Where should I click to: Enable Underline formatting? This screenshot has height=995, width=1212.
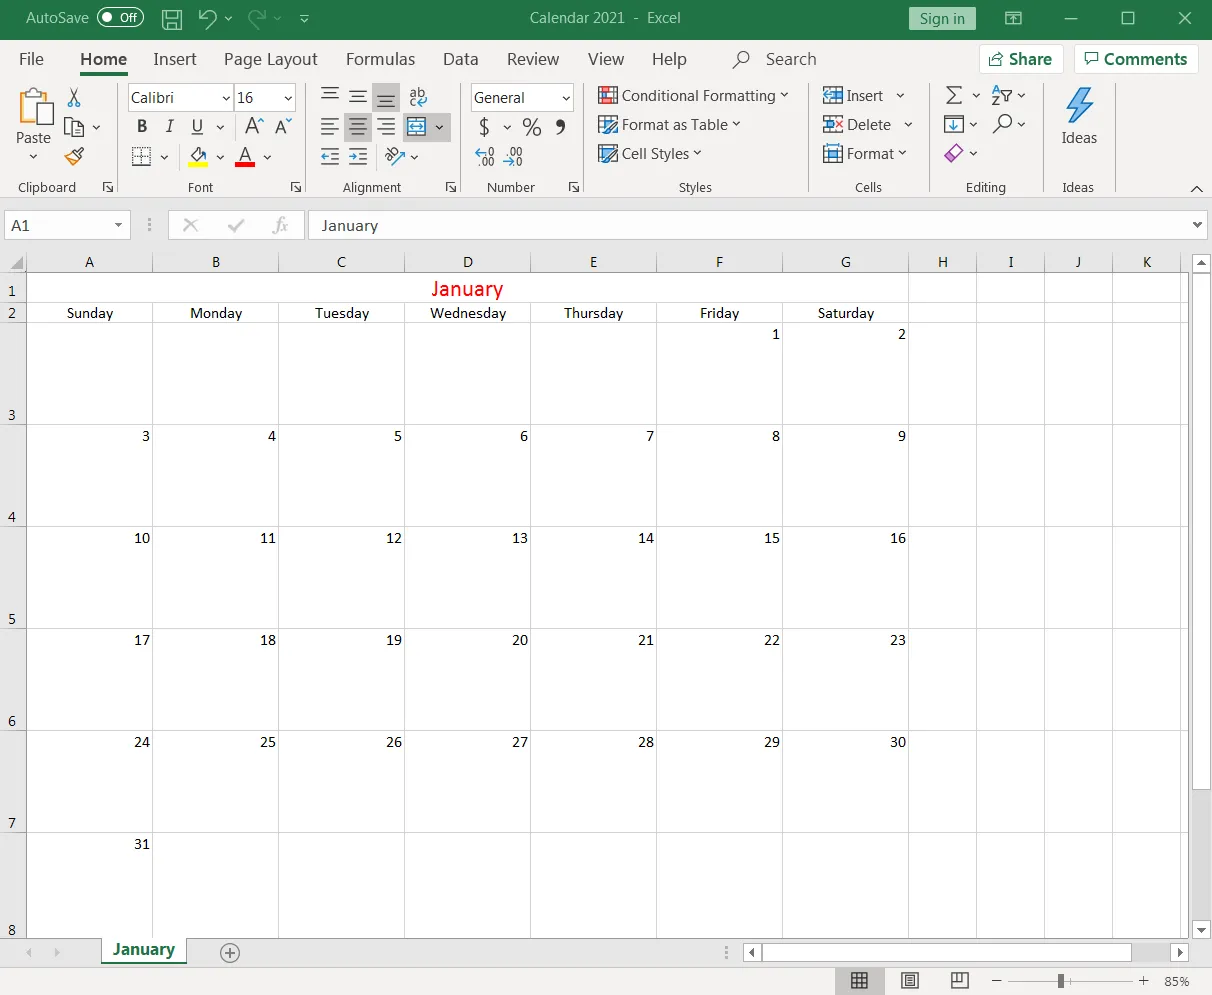196,127
